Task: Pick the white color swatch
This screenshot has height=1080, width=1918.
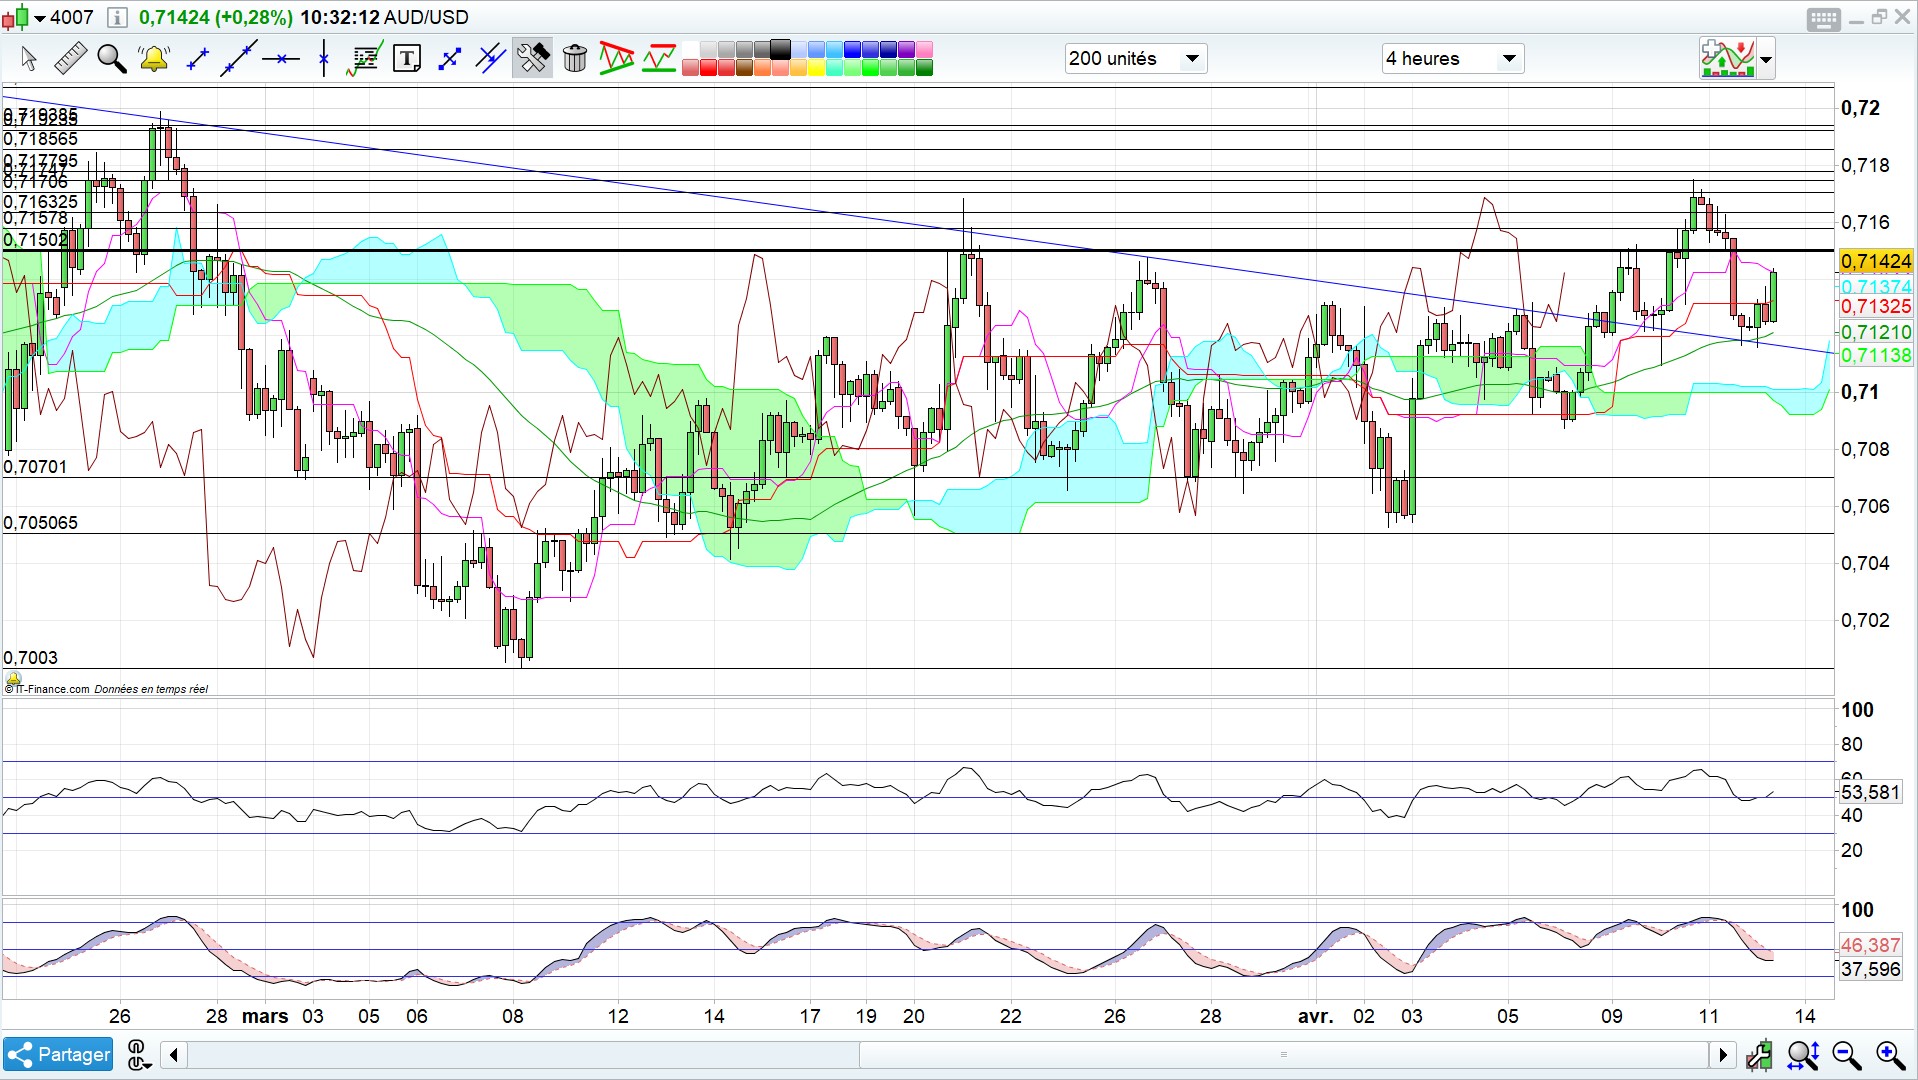Action: 689,50
